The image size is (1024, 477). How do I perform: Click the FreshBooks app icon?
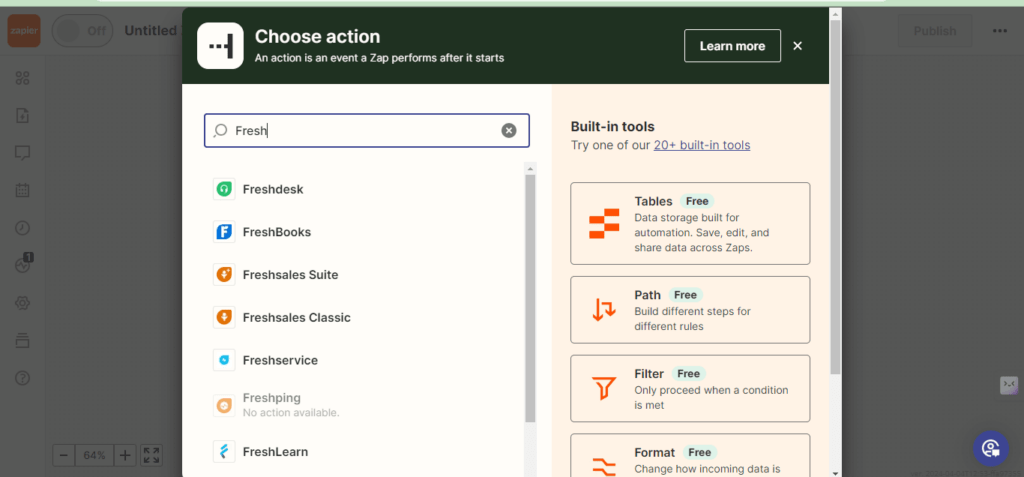(x=224, y=232)
